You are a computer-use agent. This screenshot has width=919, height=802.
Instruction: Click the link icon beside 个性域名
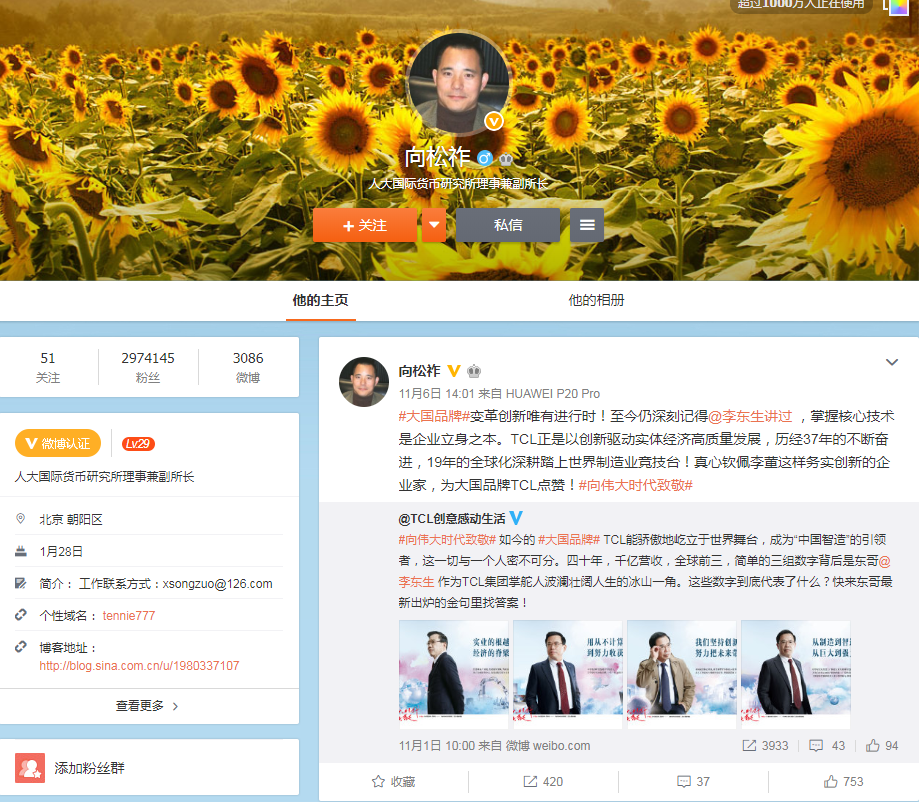pos(21,615)
